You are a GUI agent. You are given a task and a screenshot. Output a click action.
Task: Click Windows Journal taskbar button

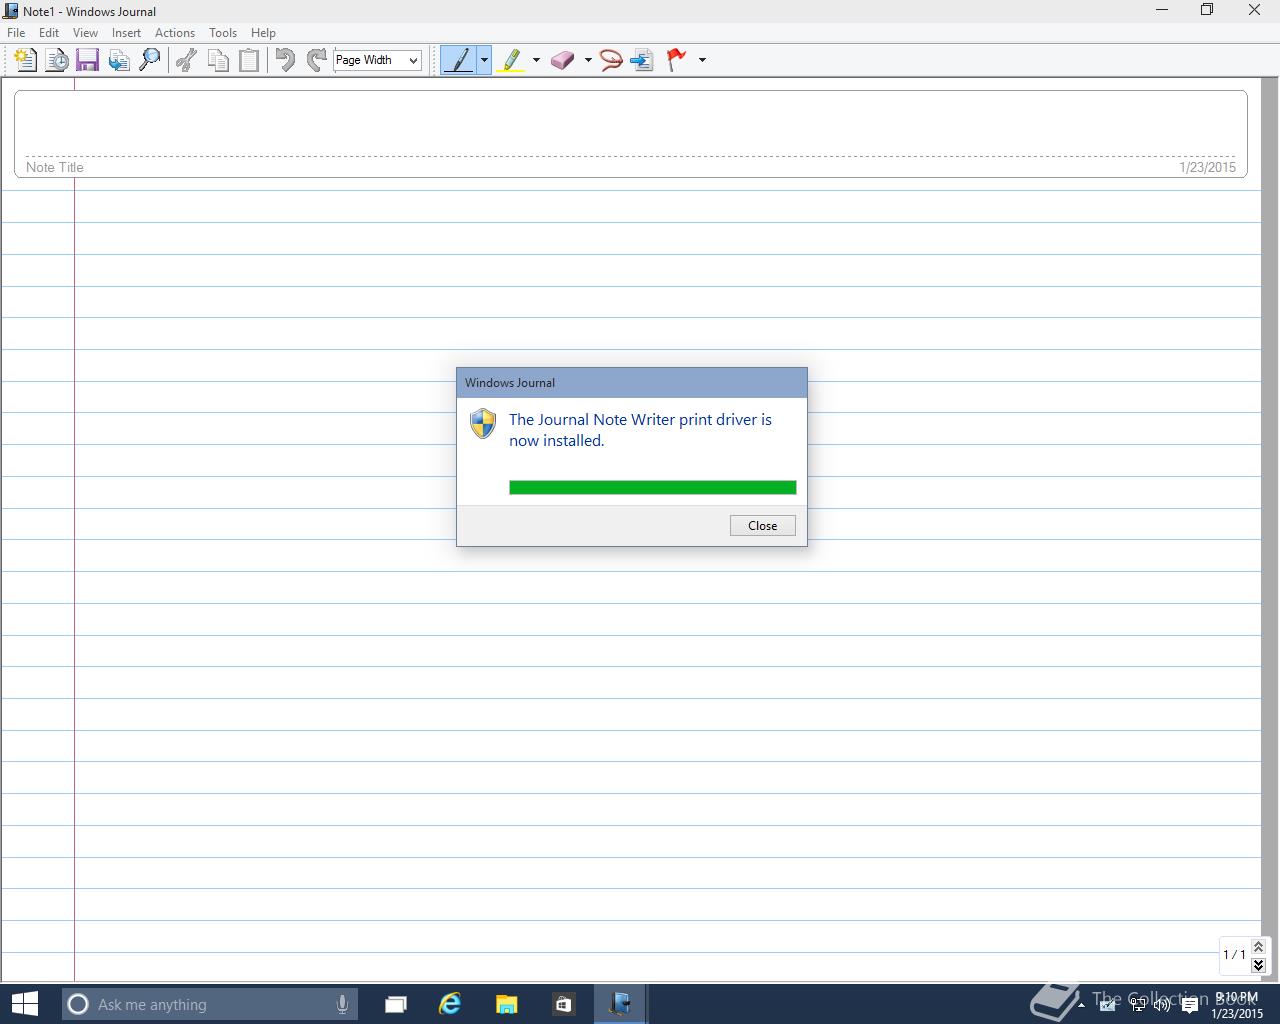(x=620, y=1004)
